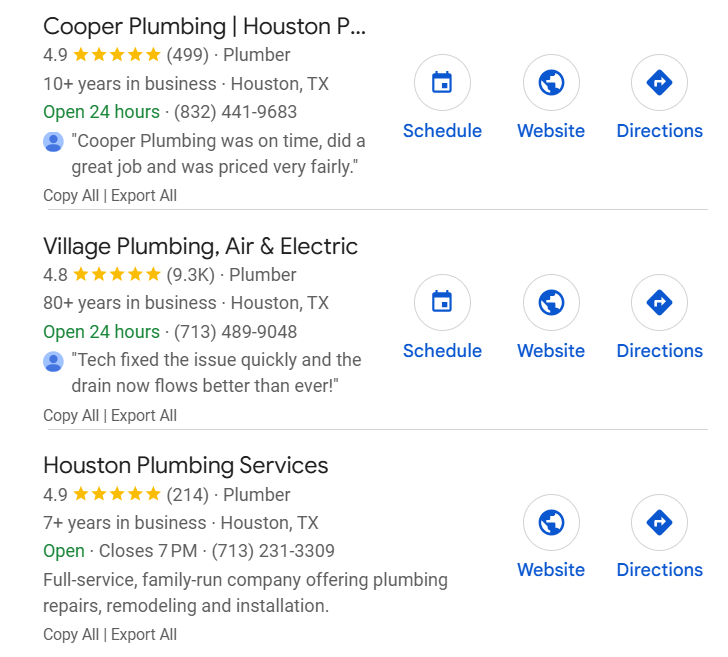Click Schedule calendar icon for Village Plumbing

pyautogui.click(x=442, y=303)
